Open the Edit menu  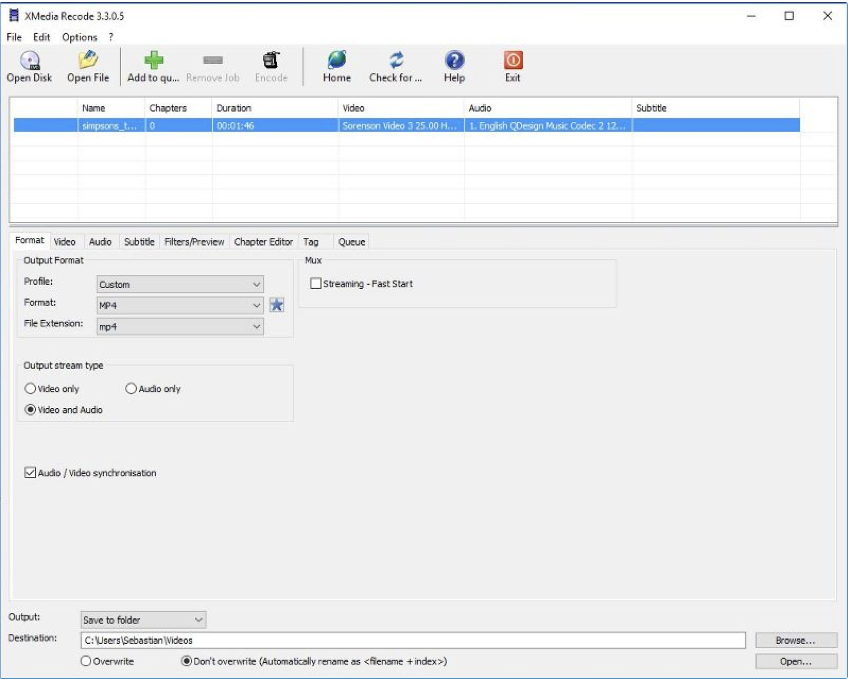42,37
